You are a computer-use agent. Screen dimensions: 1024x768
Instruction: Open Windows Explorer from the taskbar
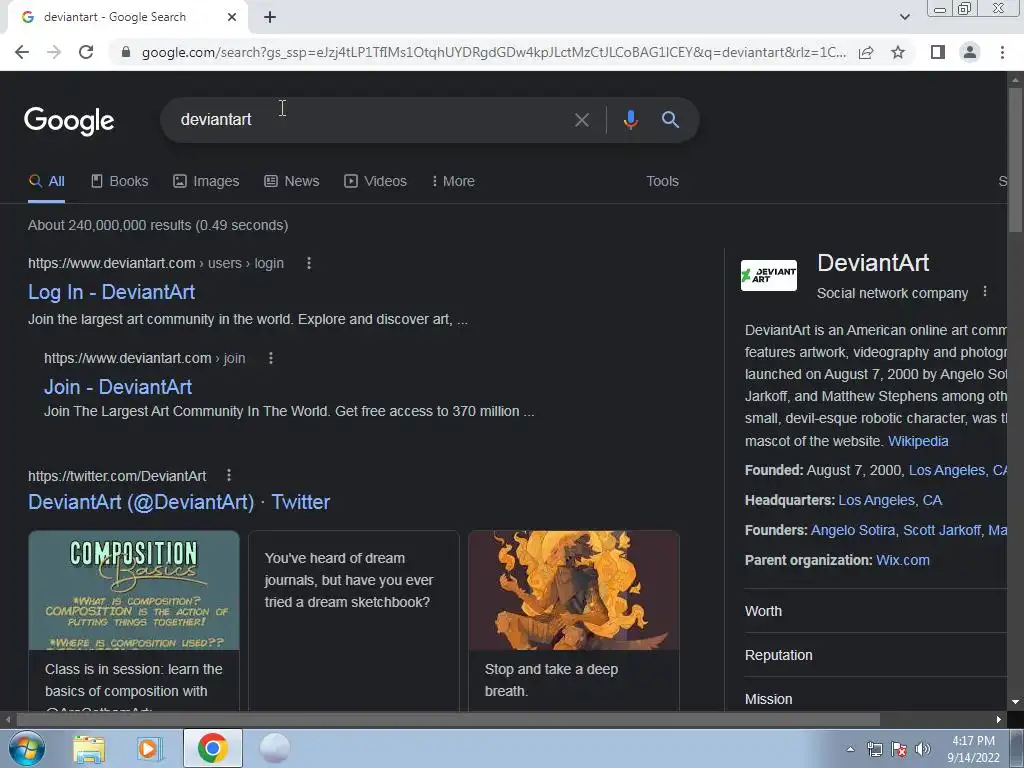89,749
